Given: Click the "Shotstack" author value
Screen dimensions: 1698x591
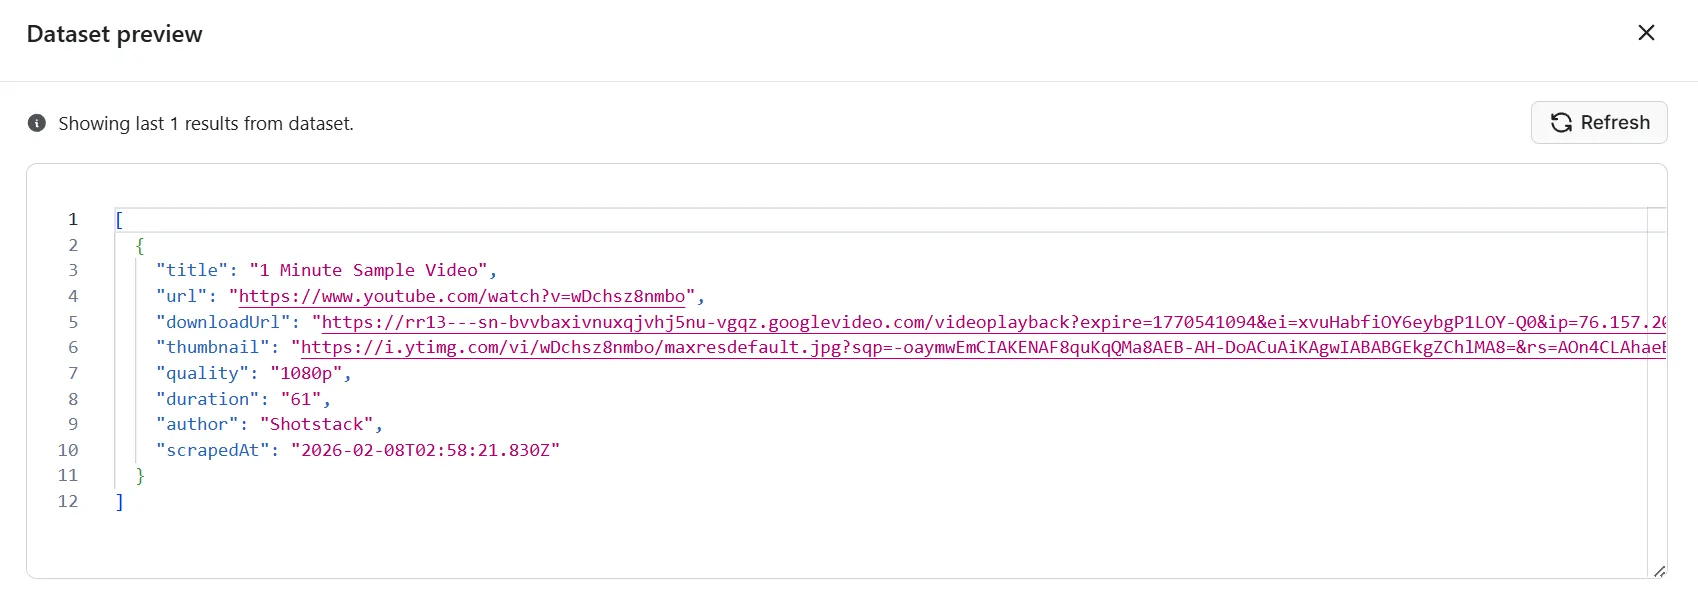Looking at the screenshot, I should pyautogui.click(x=316, y=424).
